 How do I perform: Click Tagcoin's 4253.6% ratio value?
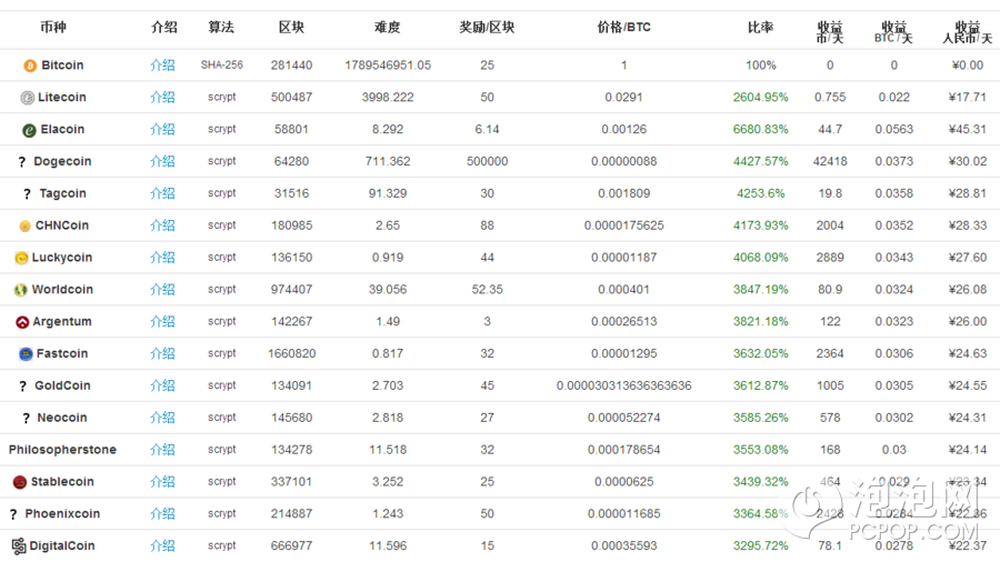point(760,193)
